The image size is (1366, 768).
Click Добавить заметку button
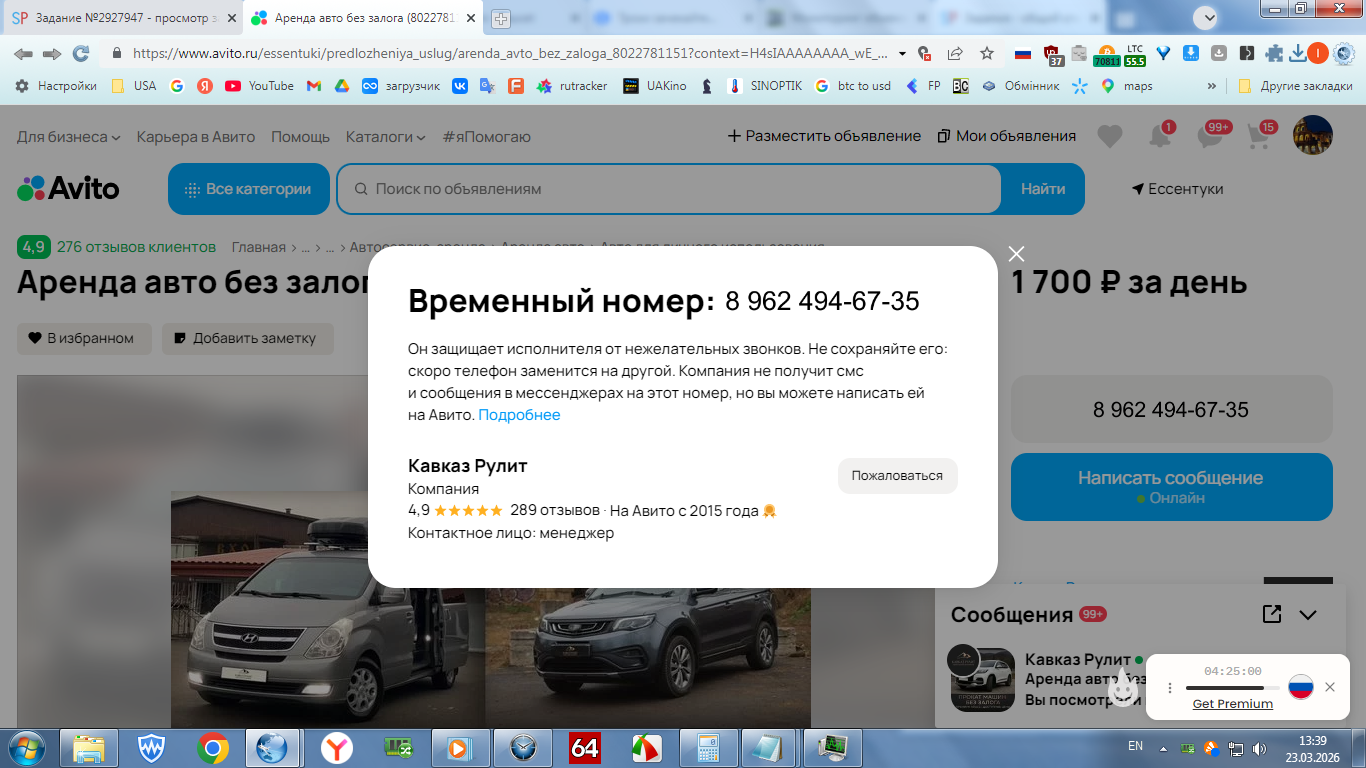pos(248,338)
